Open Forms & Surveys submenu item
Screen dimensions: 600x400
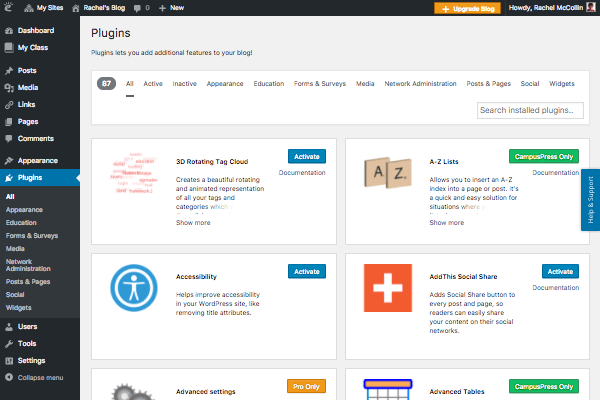pyautogui.click(x=32, y=236)
